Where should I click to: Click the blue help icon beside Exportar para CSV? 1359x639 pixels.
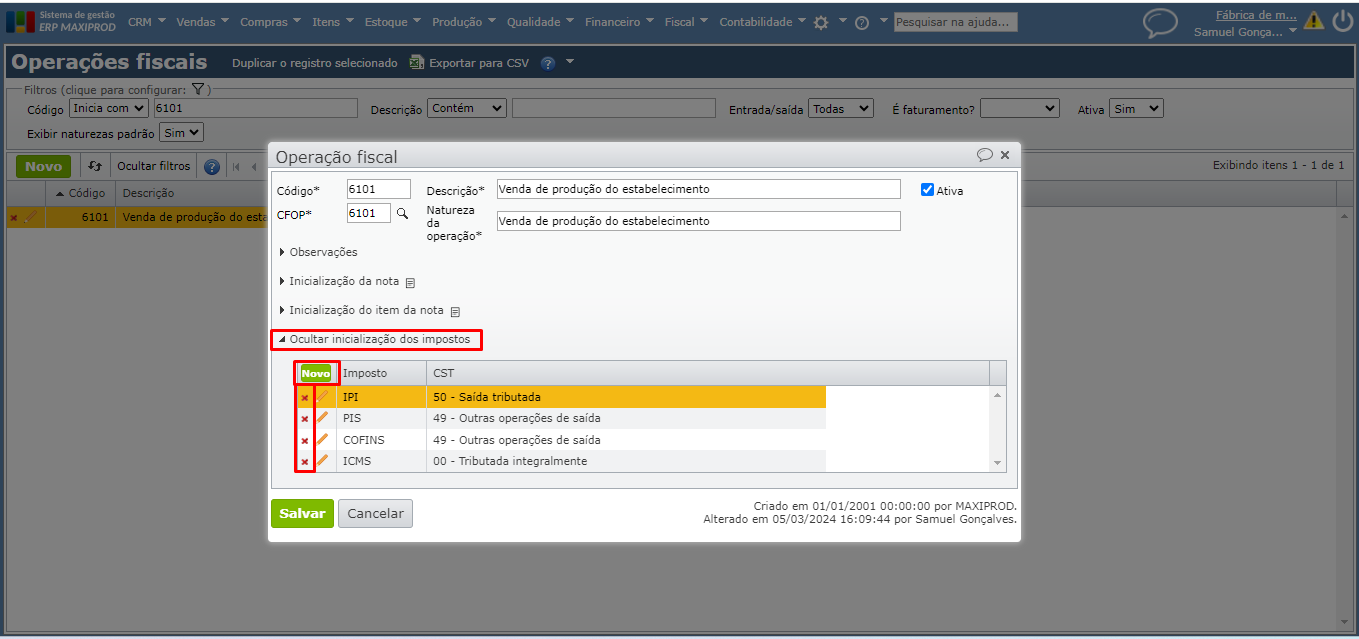(548, 63)
